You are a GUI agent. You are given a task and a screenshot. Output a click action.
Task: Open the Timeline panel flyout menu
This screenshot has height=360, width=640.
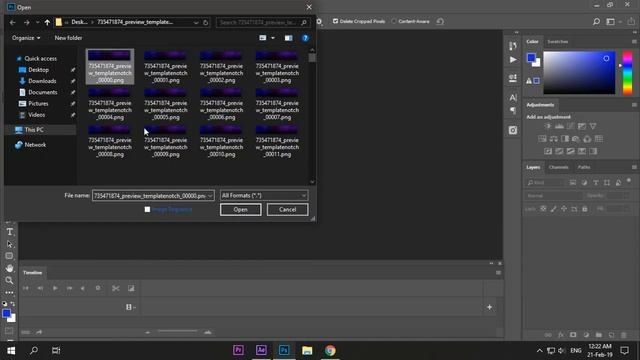(498, 273)
